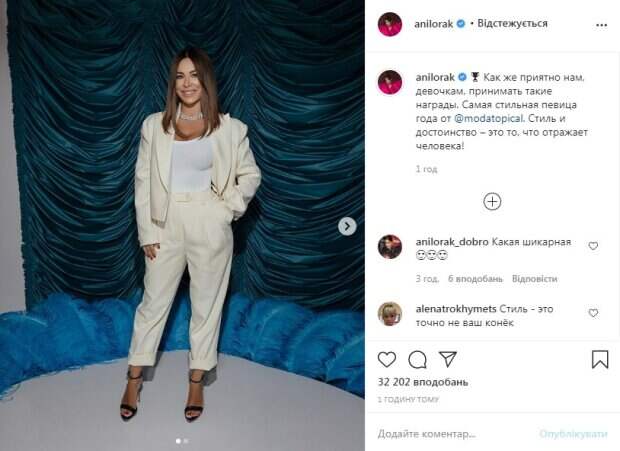Screen dimensions: 620x451
Task: Select second carousel dot indicator
Action: coord(186,441)
